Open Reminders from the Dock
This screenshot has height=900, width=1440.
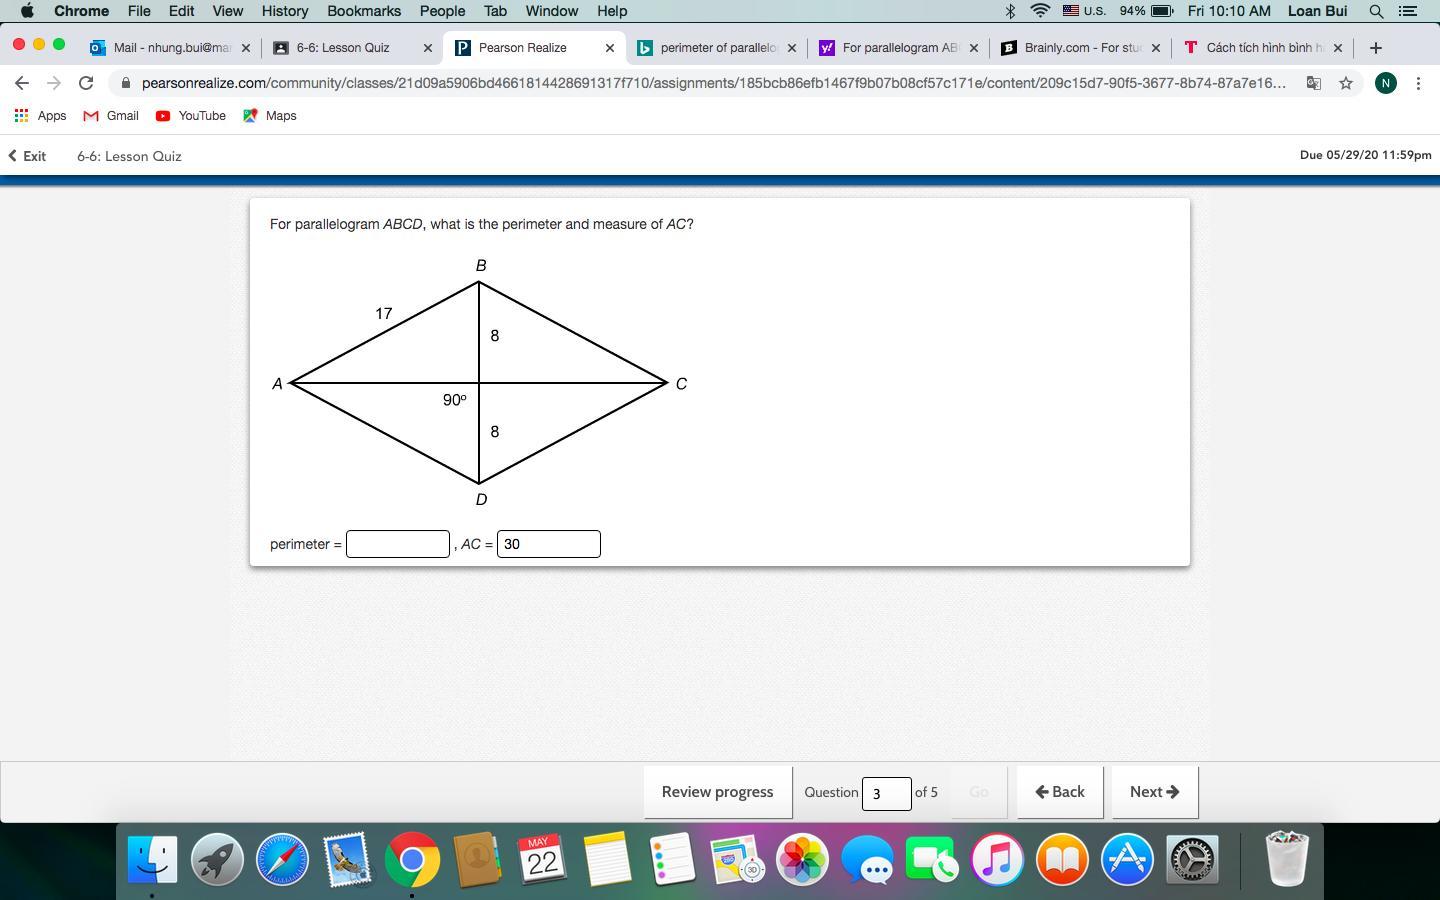(x=672, y=859)
